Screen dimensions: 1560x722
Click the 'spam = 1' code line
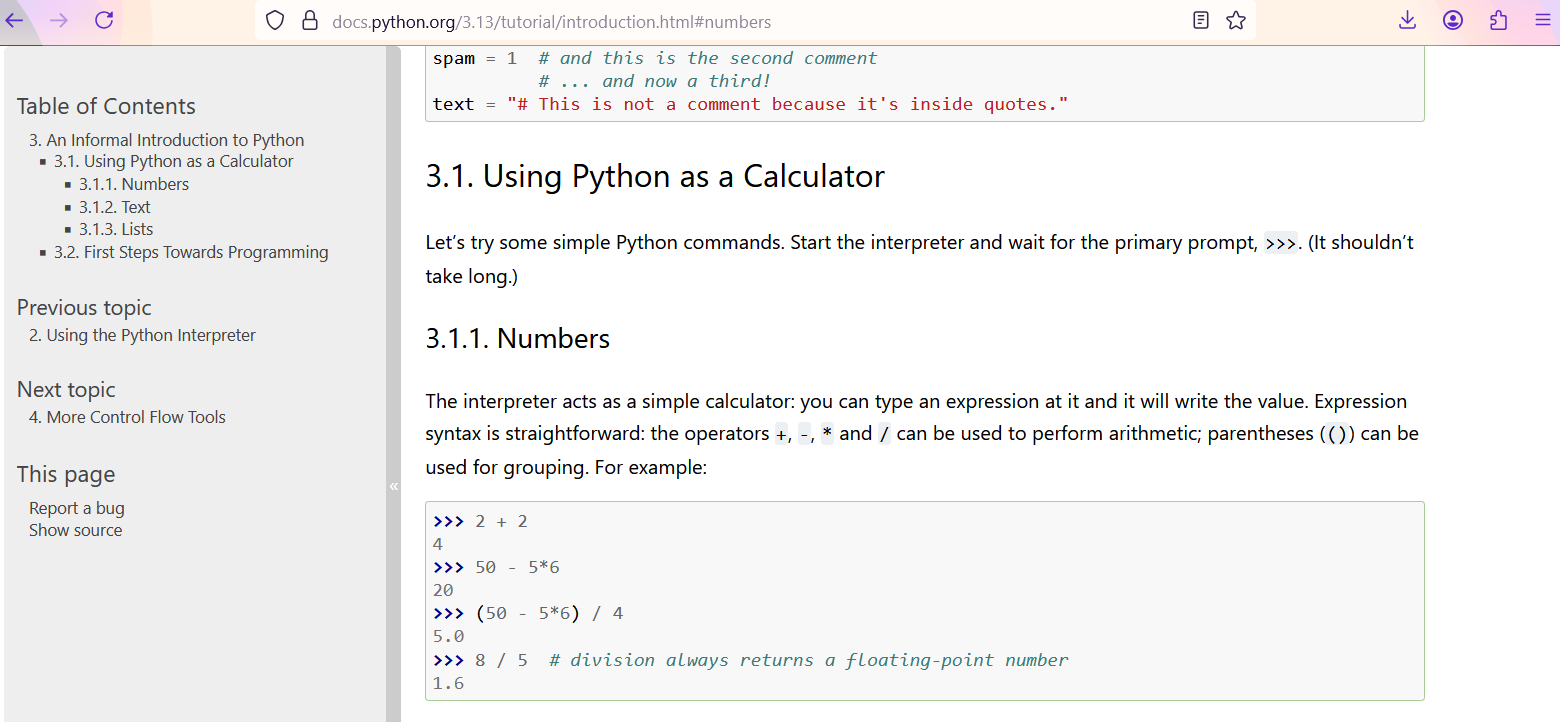475,58
